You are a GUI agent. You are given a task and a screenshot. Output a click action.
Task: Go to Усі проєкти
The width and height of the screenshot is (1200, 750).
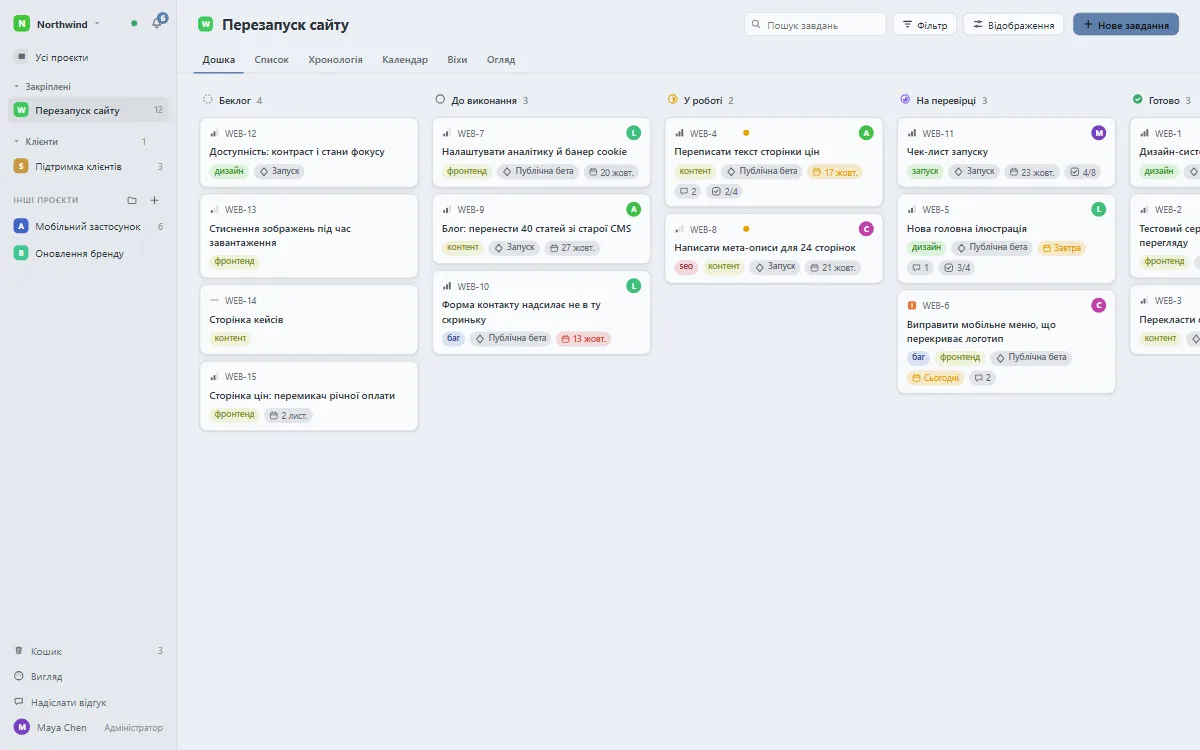pyautogui.click(x=89, y=58)
